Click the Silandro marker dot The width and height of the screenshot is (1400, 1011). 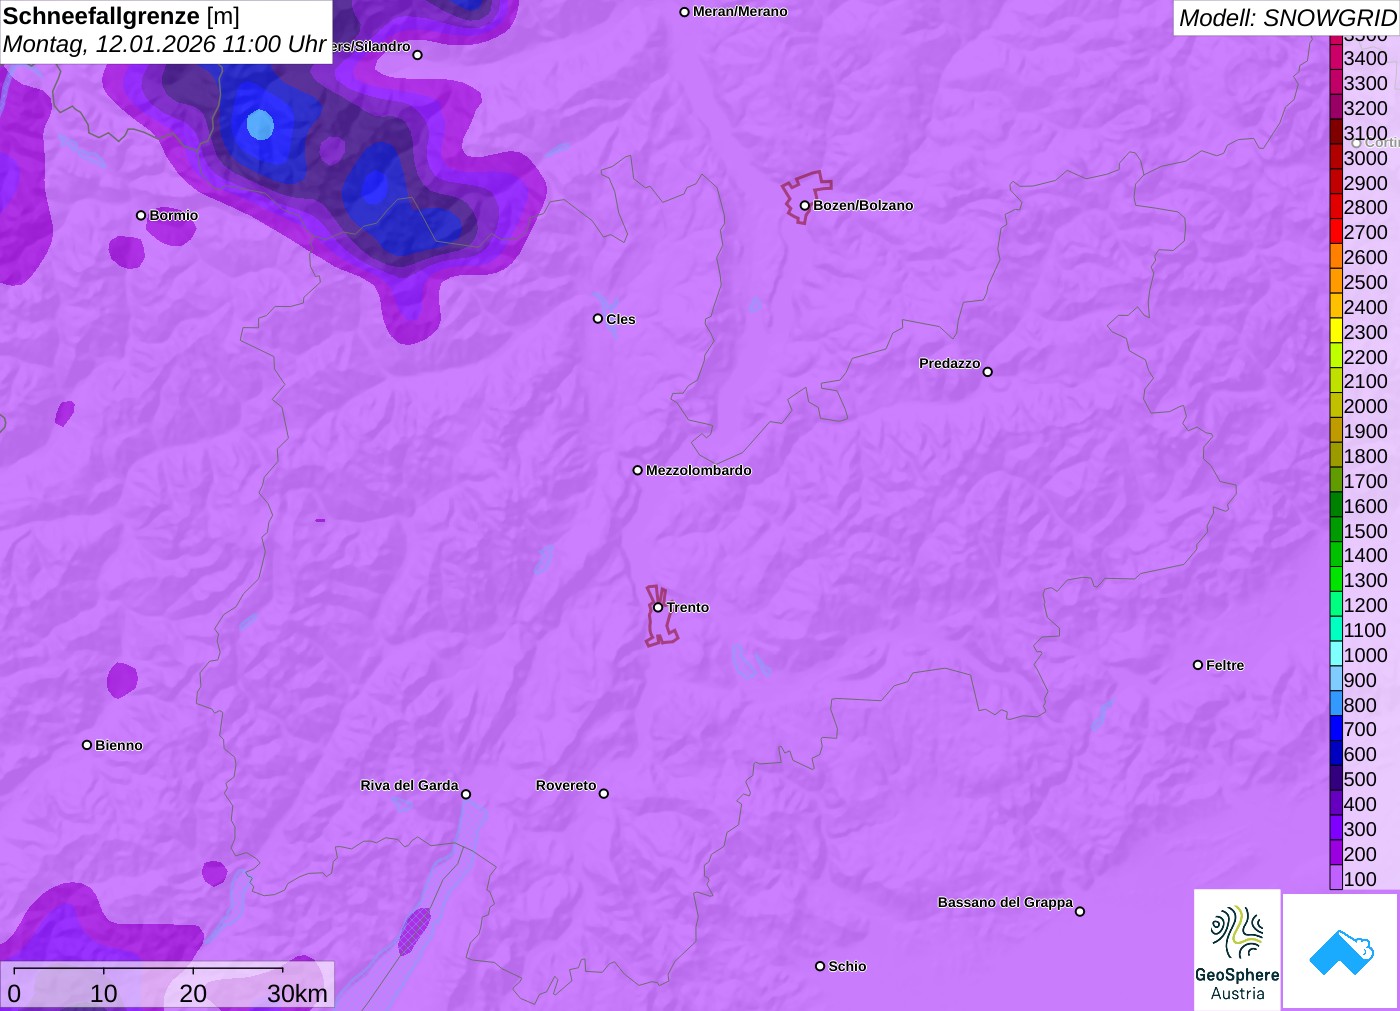(x=418, y=55)
